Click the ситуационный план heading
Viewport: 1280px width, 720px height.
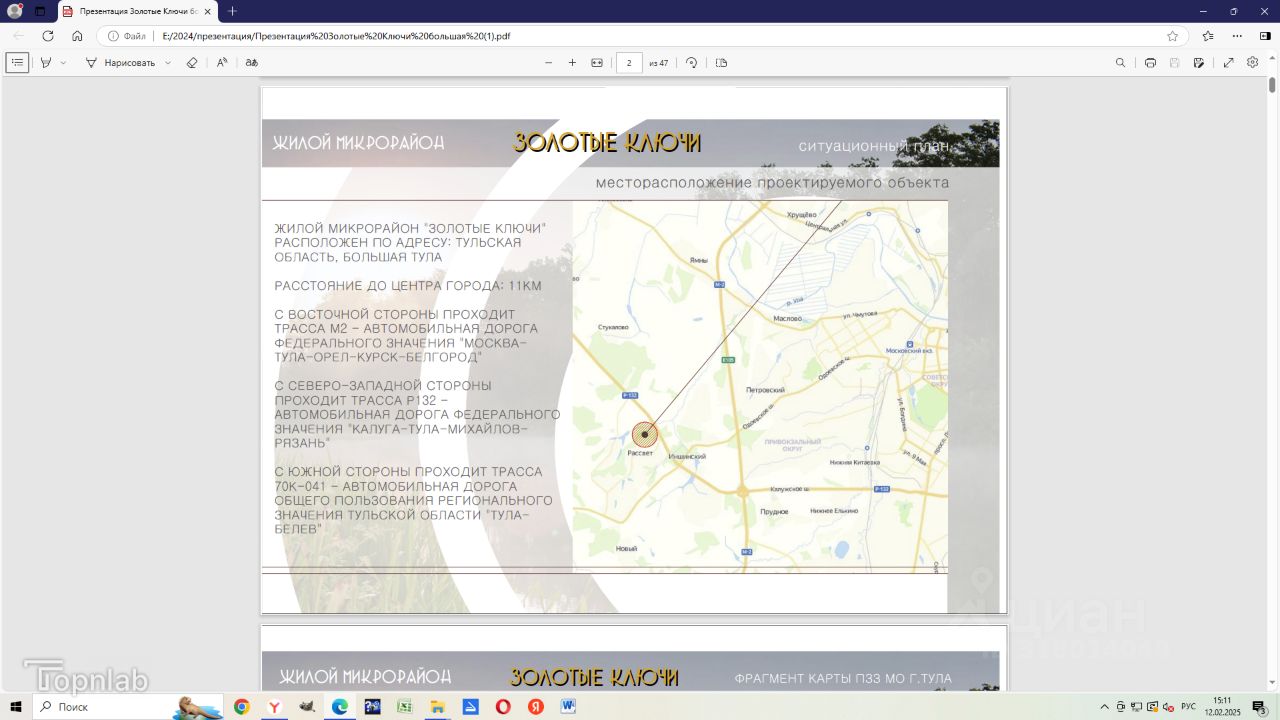click(x=874, y=146)
